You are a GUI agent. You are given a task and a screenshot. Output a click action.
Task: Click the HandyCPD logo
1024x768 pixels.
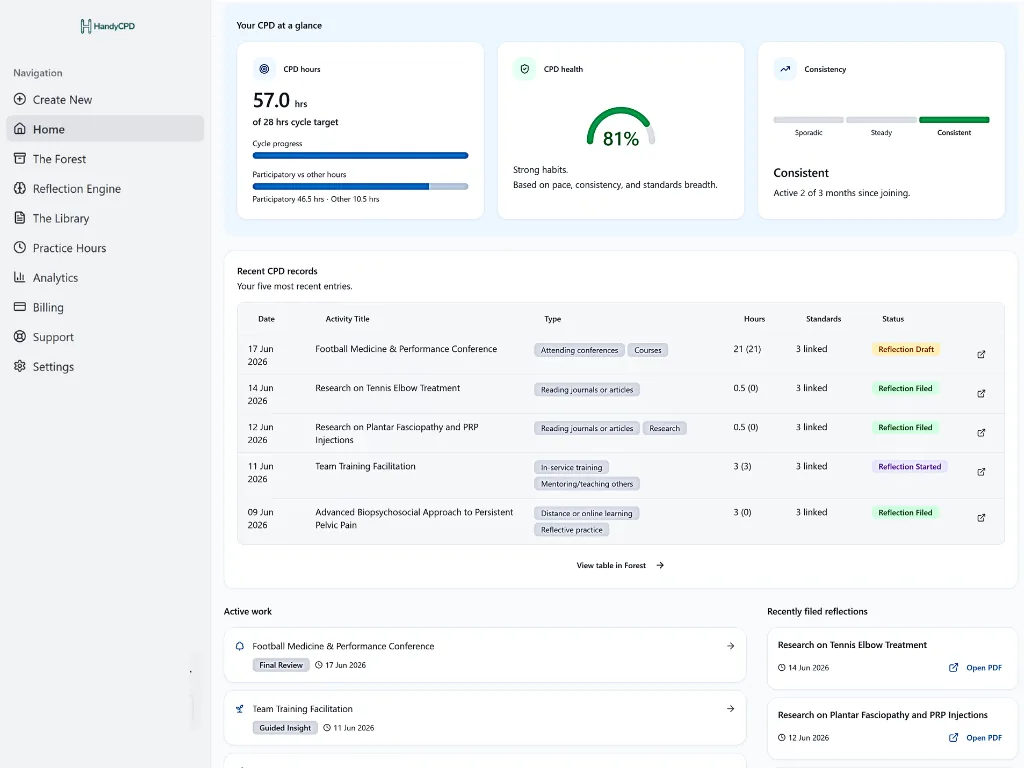(x=108, y=26)
